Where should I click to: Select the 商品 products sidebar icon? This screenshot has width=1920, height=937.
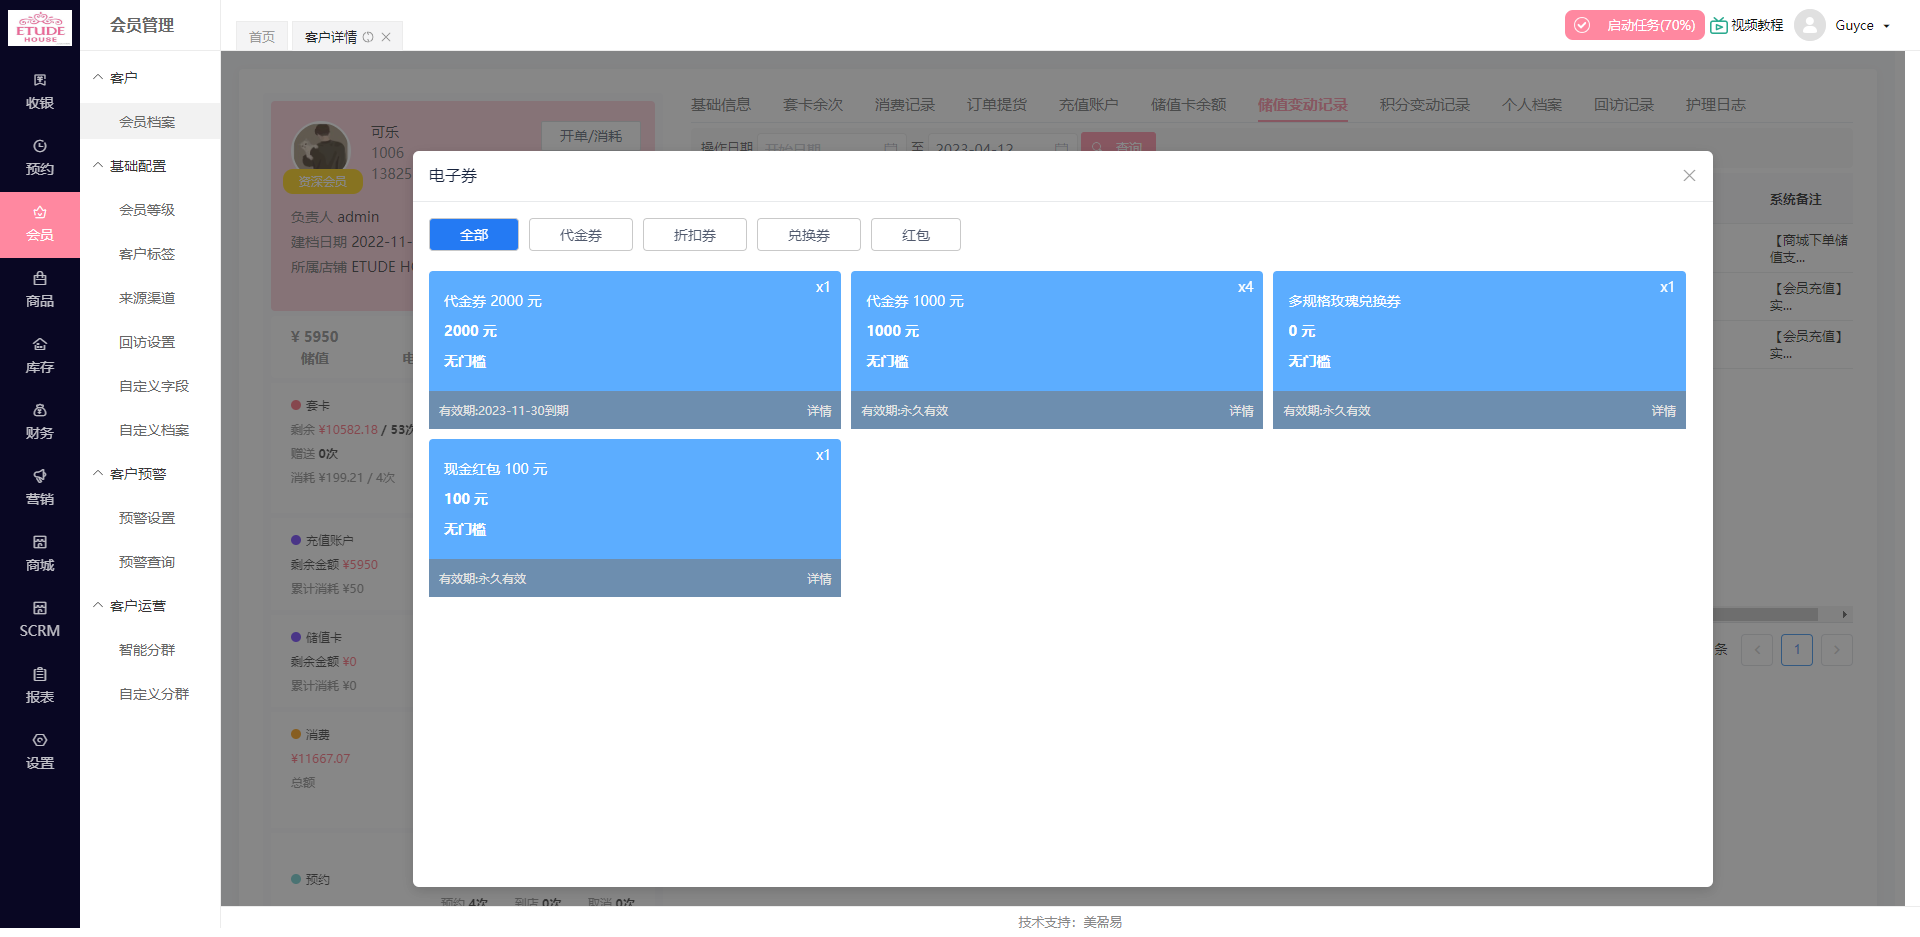[40, 290]
